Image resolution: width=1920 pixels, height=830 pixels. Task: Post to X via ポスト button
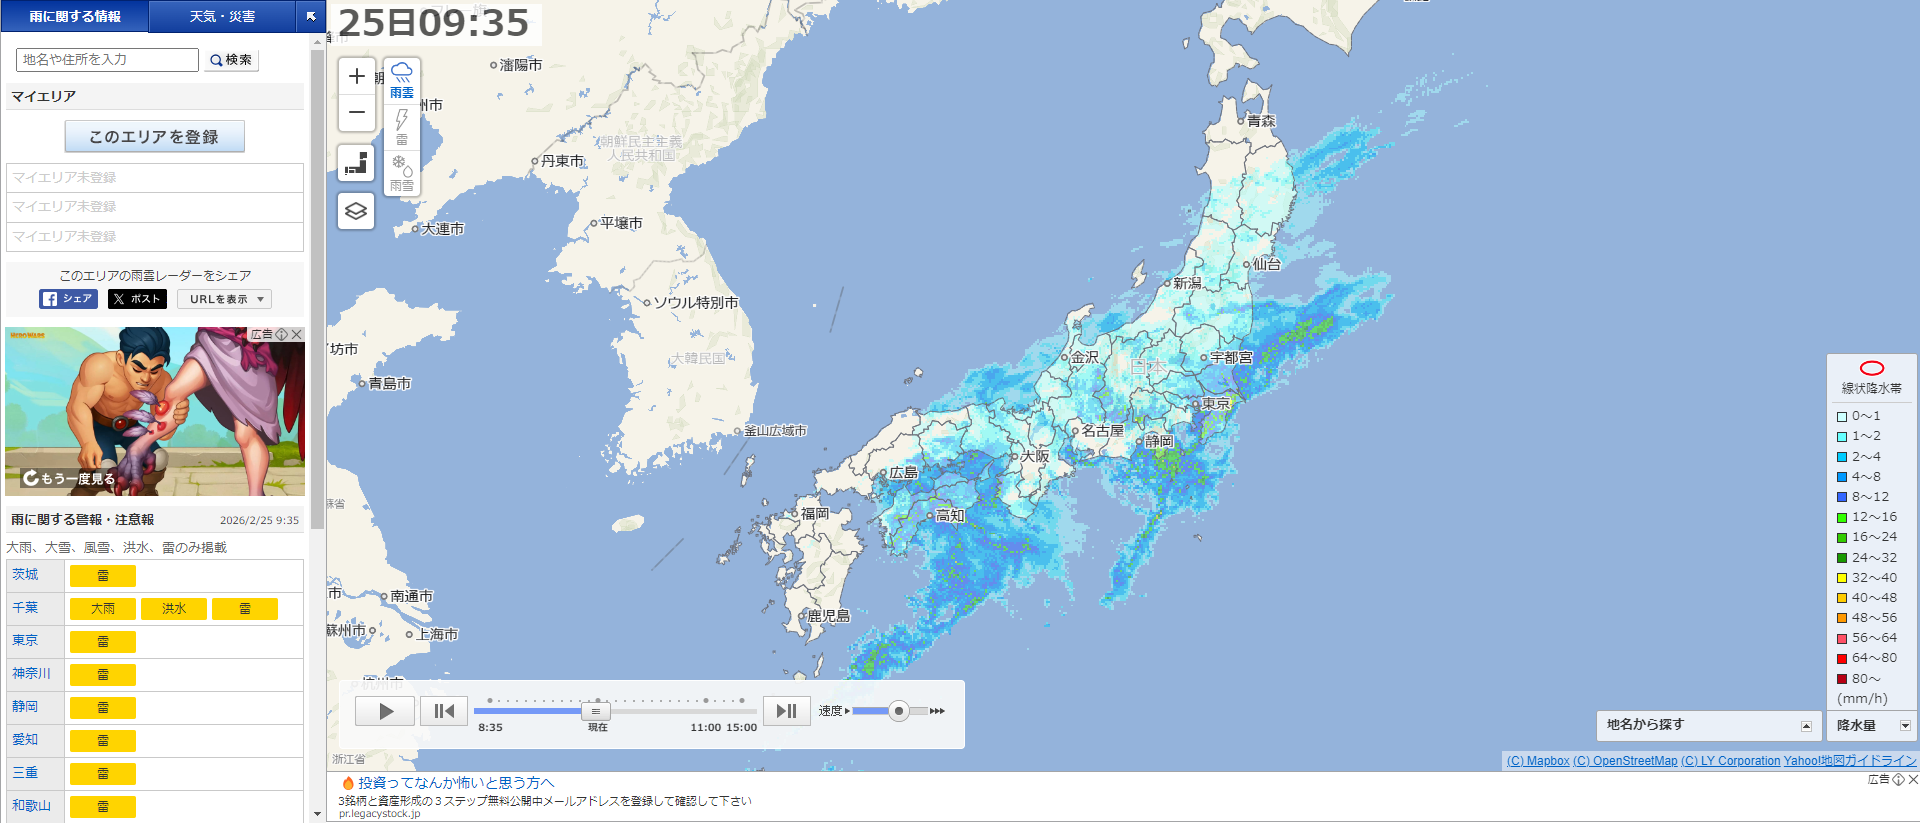137,299
